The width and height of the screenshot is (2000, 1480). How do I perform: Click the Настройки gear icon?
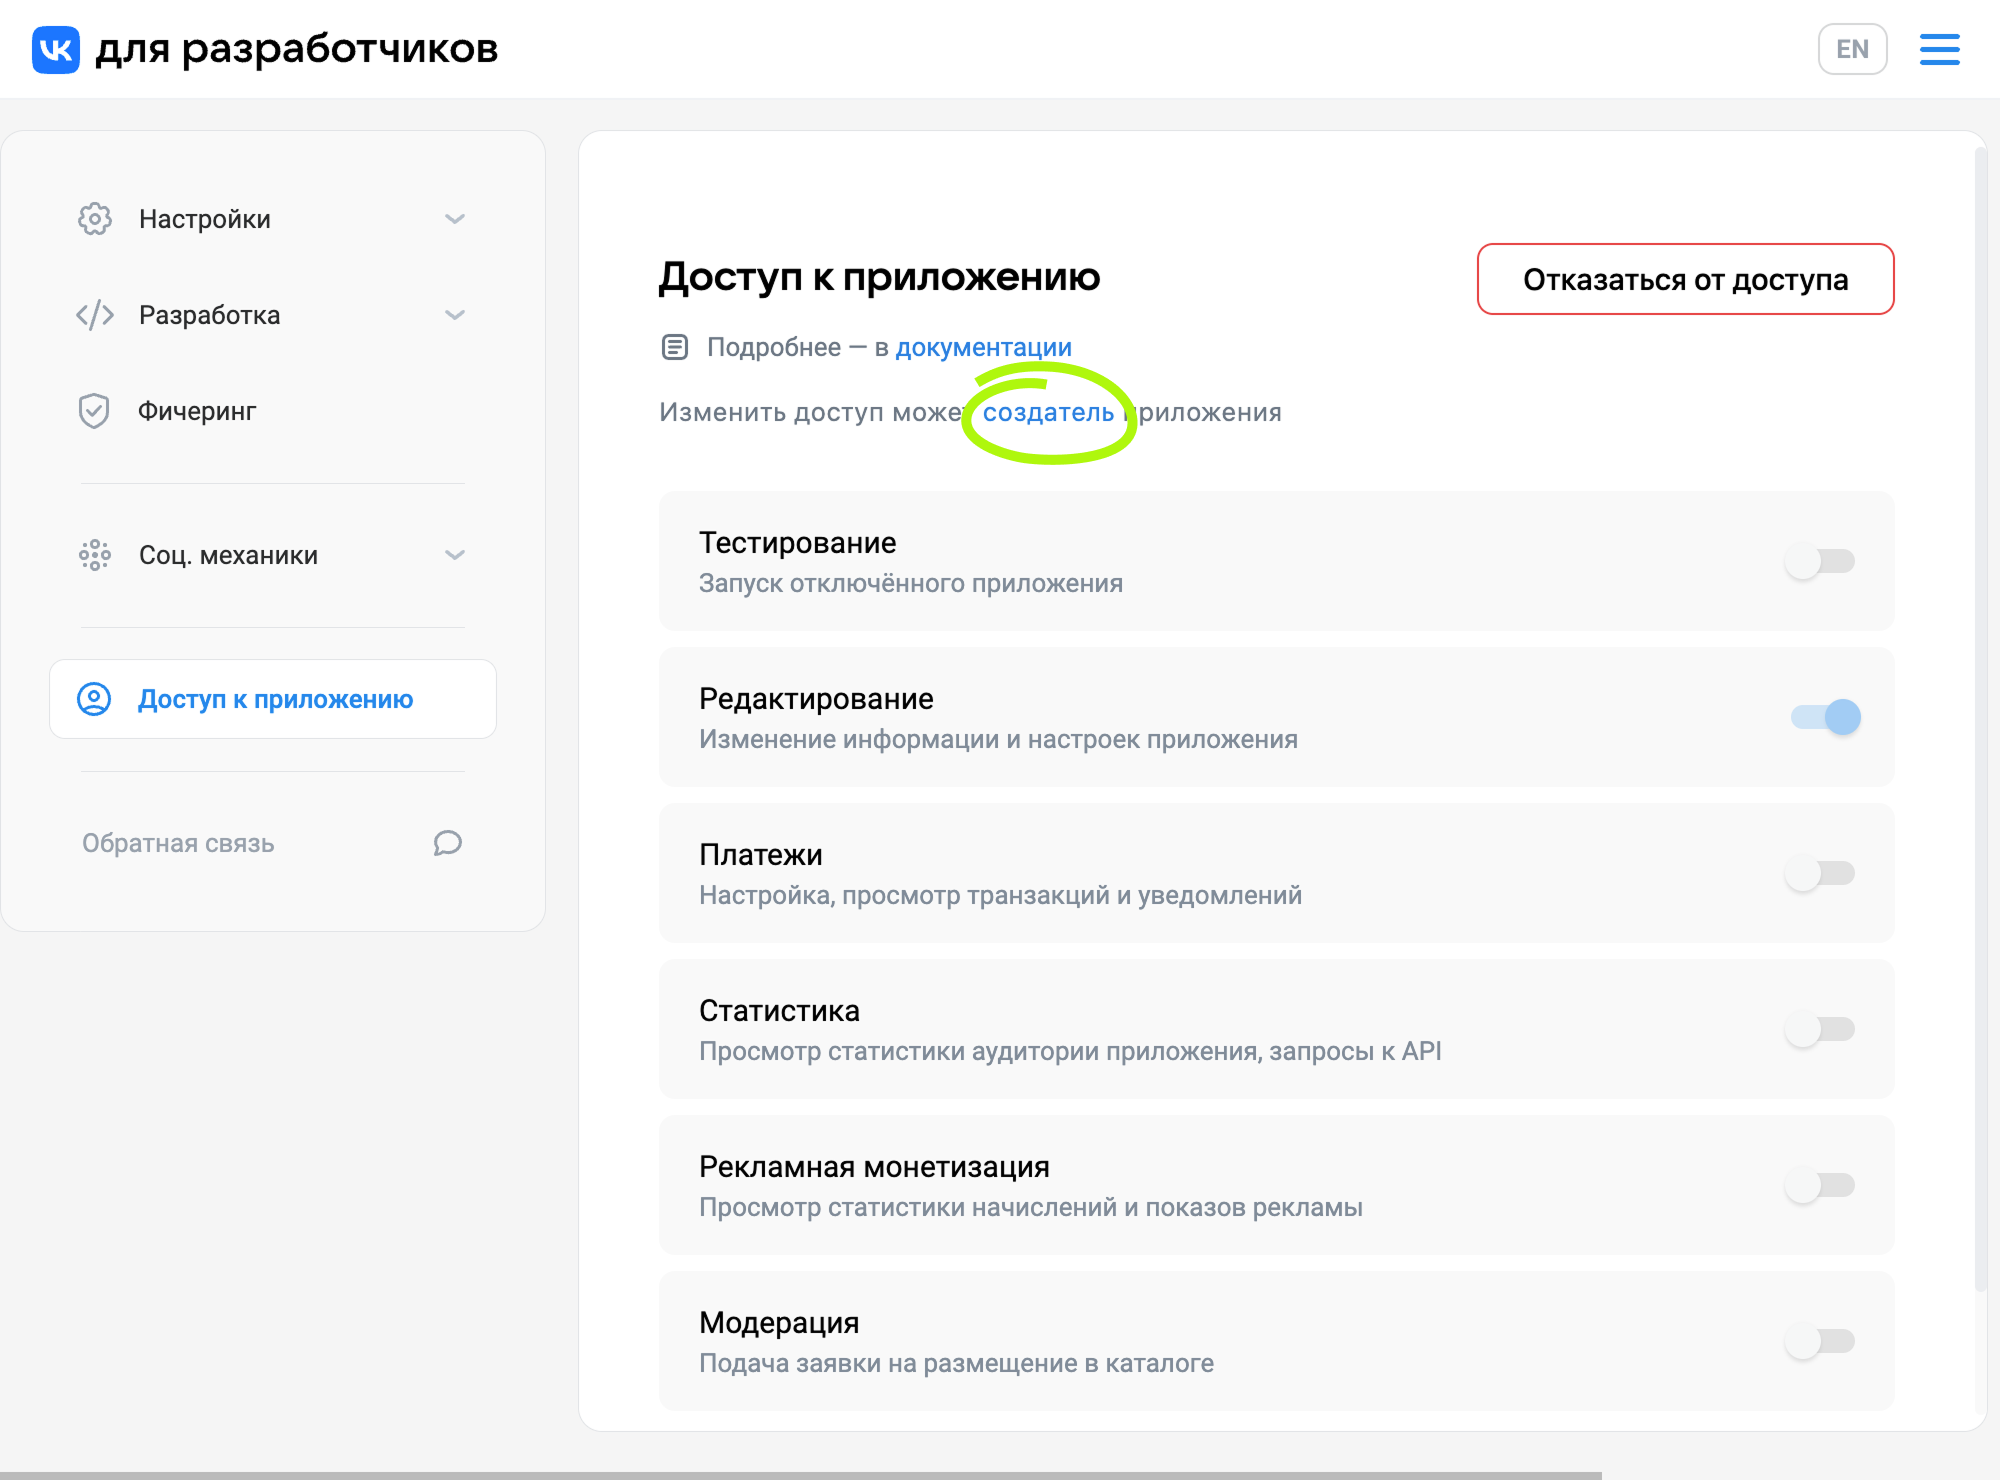(95, 219)
